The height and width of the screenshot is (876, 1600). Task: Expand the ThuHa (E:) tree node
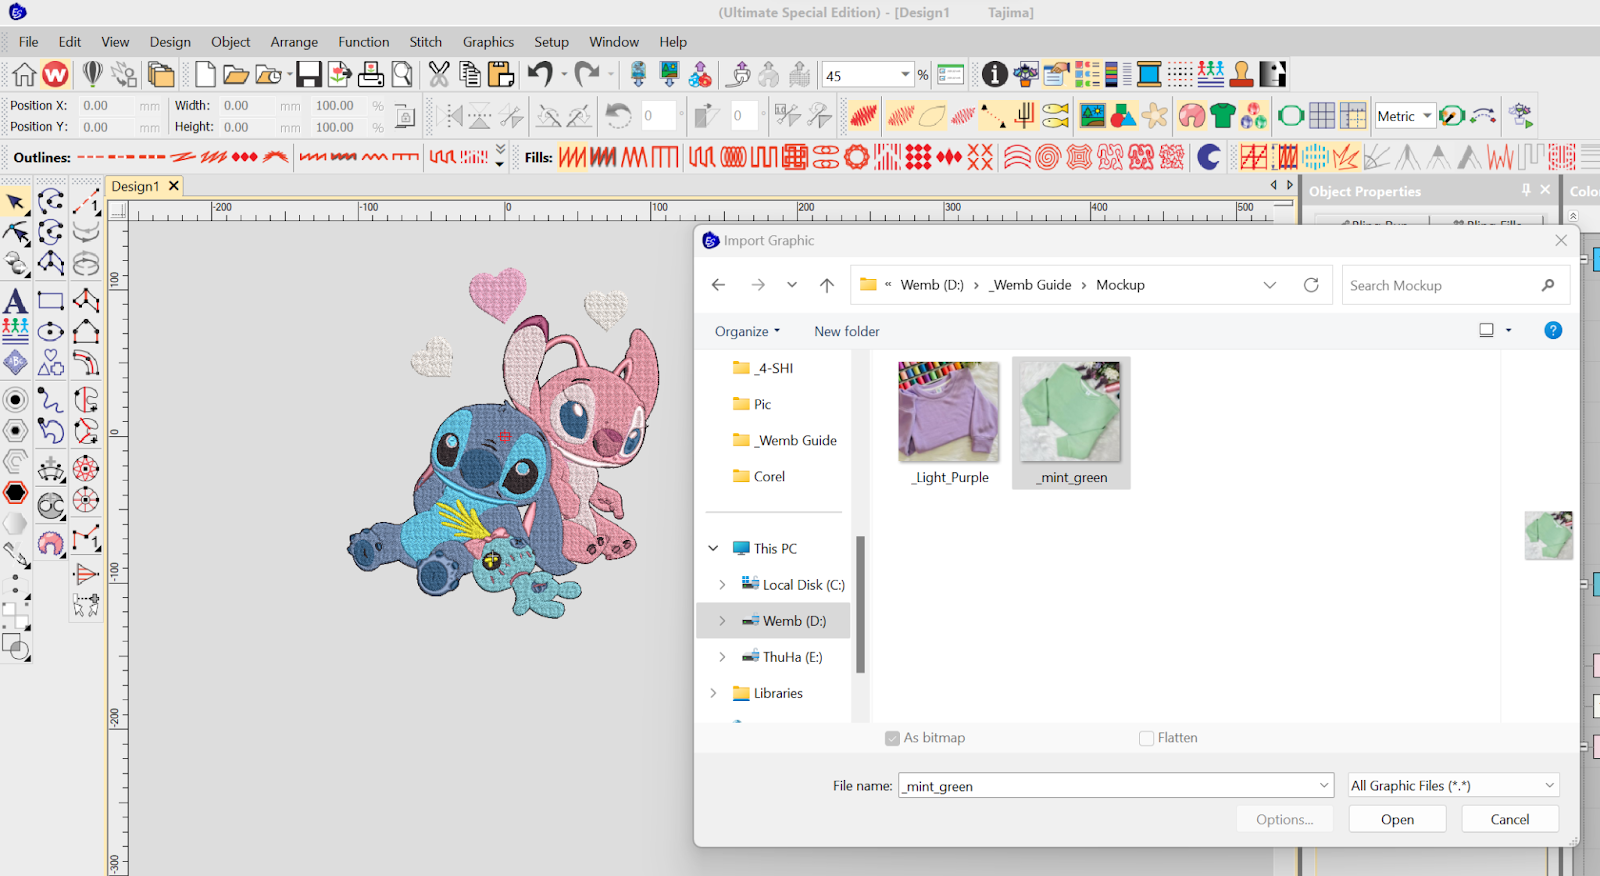pyautogui.click(x=722, y=657)
